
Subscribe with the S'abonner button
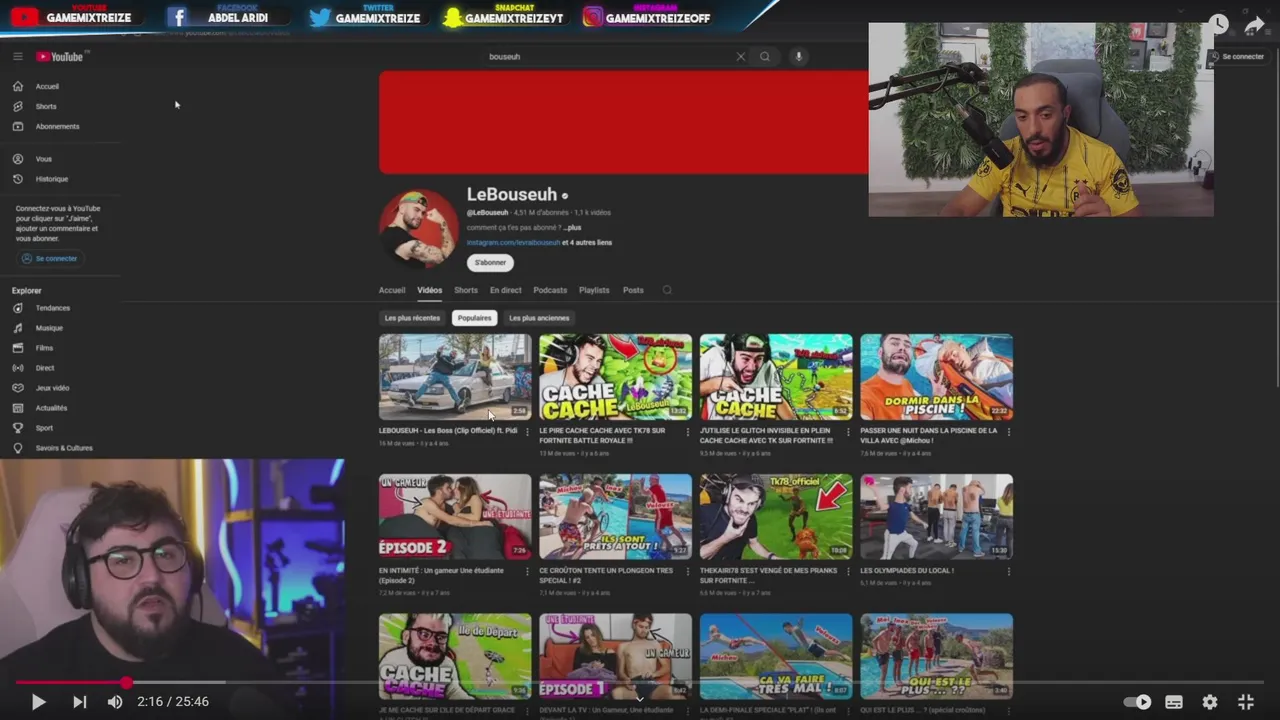click(490, 262)
